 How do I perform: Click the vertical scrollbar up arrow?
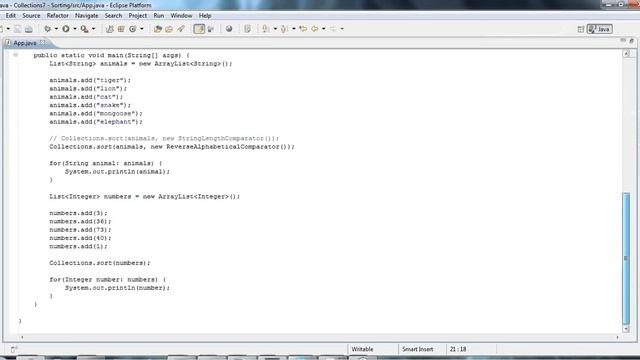(x=627, y=53)
